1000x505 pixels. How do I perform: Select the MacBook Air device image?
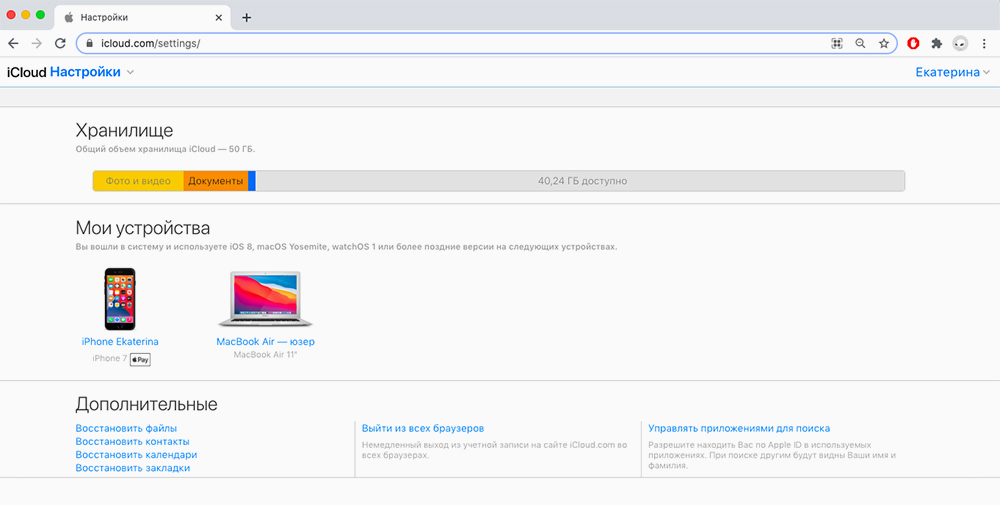coord(265,299)
